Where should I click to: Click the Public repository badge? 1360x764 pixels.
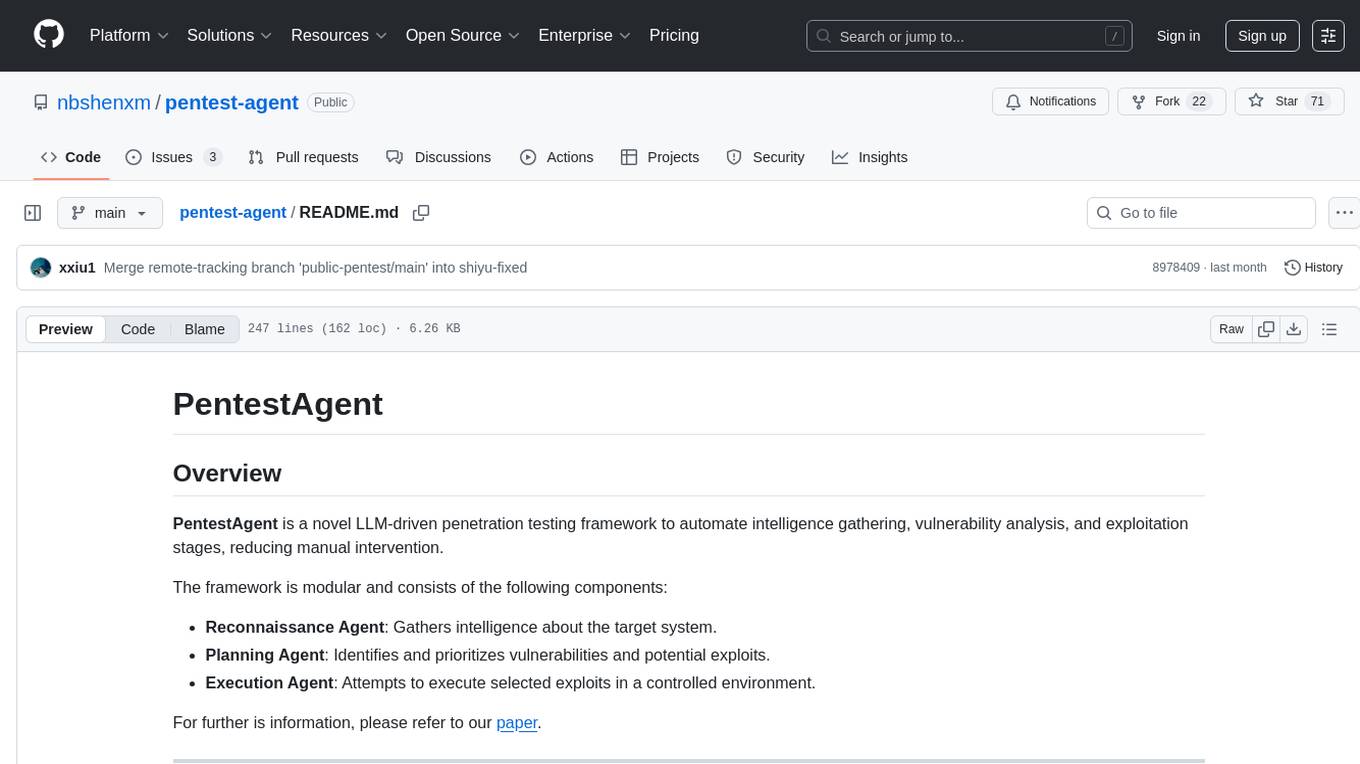(330, 102)
